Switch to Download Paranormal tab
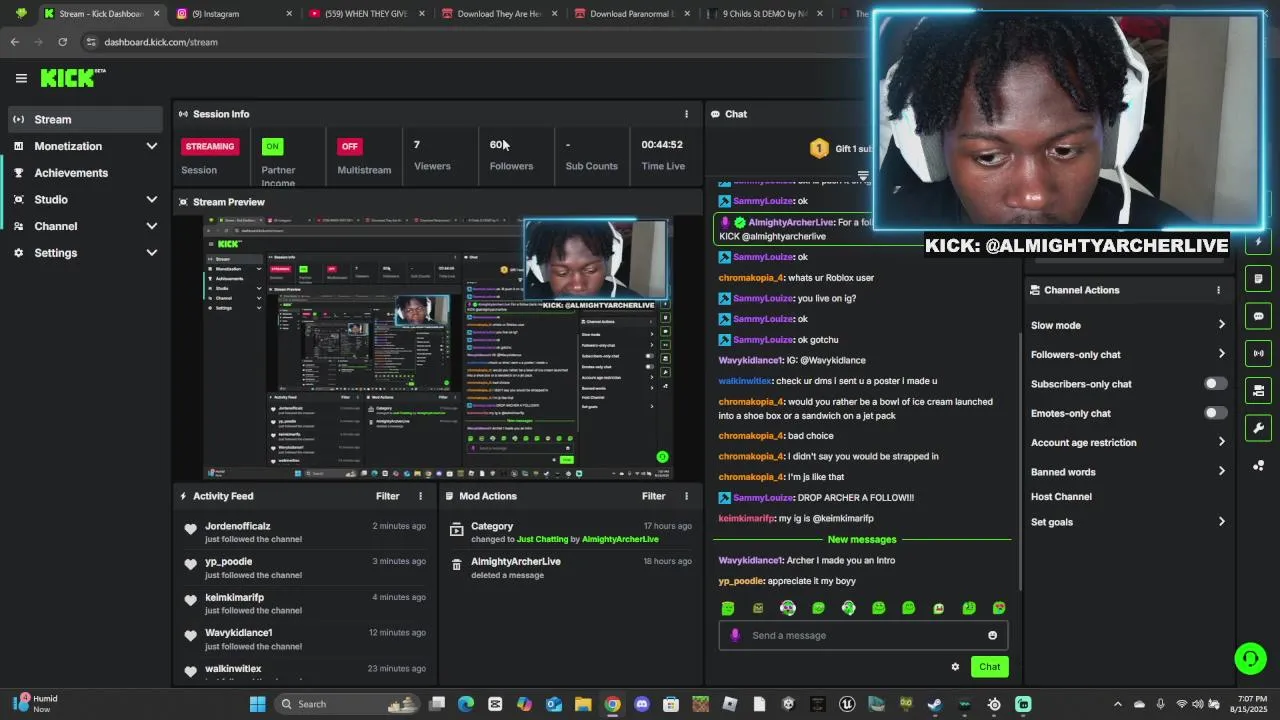The width and height of the screenshot is (1280, 720). pyautogui.click(x=633, y=14)
